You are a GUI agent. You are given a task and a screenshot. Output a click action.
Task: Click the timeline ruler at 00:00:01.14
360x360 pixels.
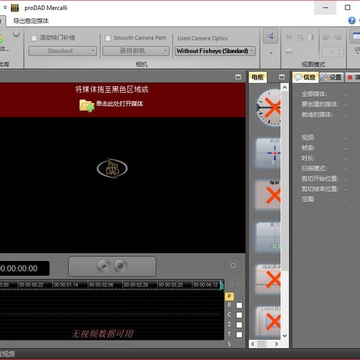click(66, 285)
